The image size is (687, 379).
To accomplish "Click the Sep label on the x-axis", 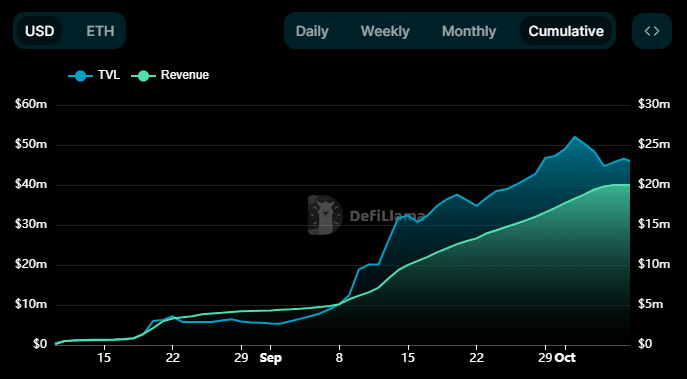I will [x=271, y=358].
